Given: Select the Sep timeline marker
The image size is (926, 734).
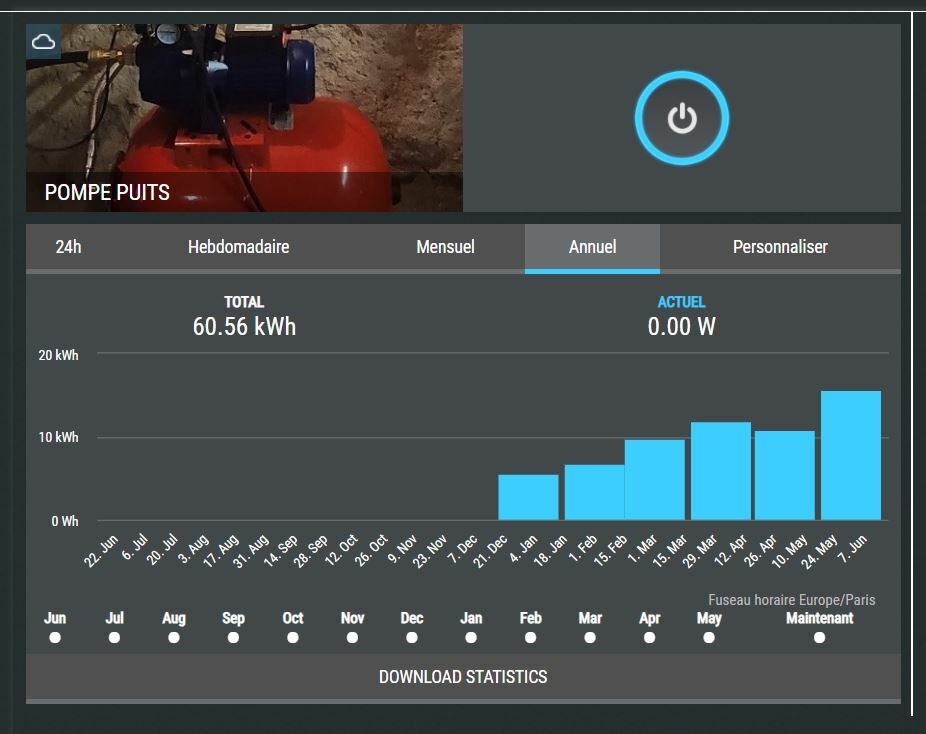Looking at the screenshot, I should [x=233, y=638].
